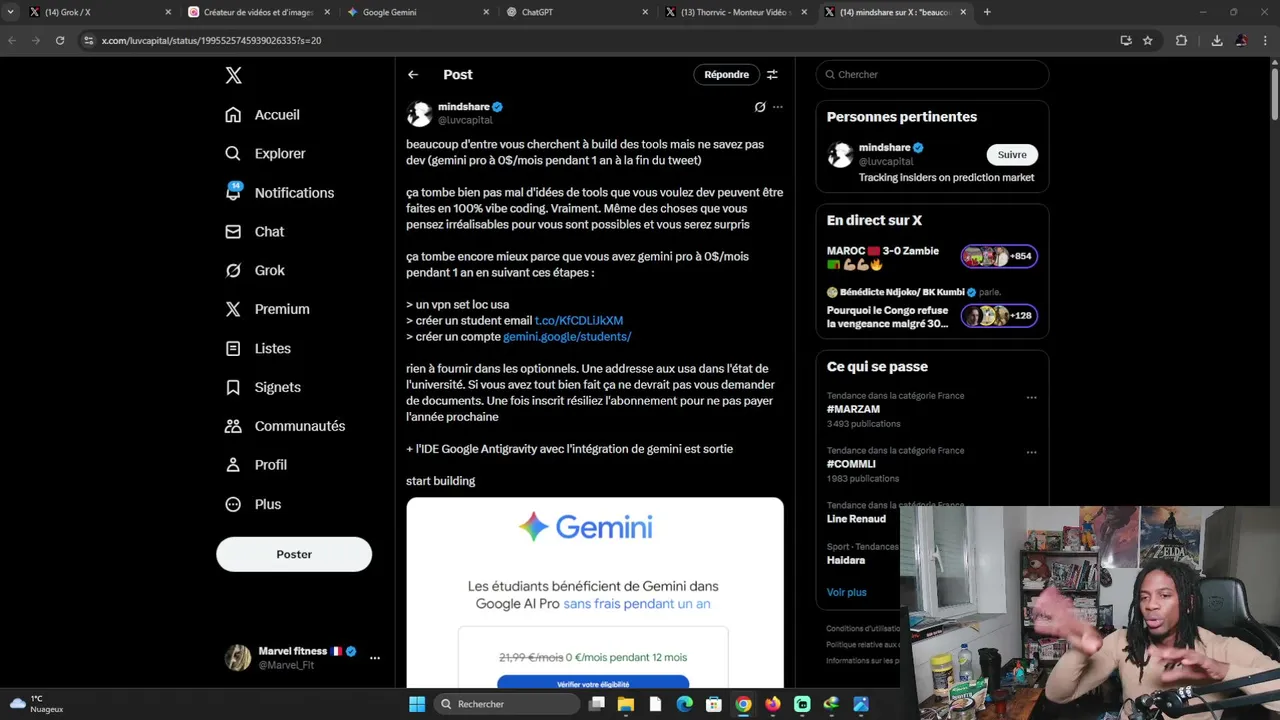Switch to the Thorrvic Monteur Vidéo tab
Image resolution: width=1280 pixels, height=720 pixels.
click(x=736, y=12)
